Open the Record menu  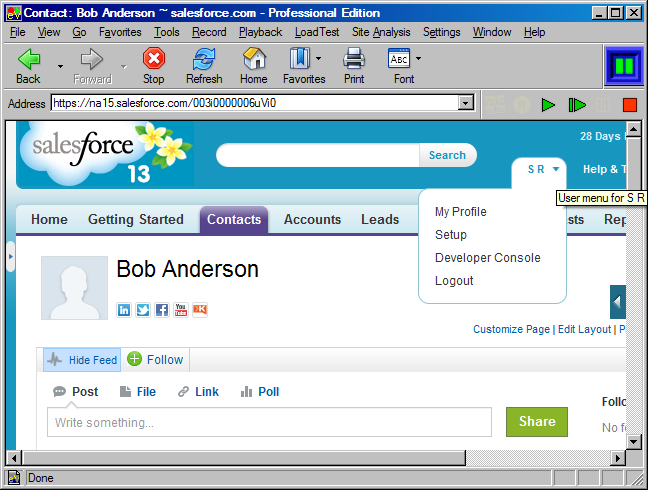(209, 32)
